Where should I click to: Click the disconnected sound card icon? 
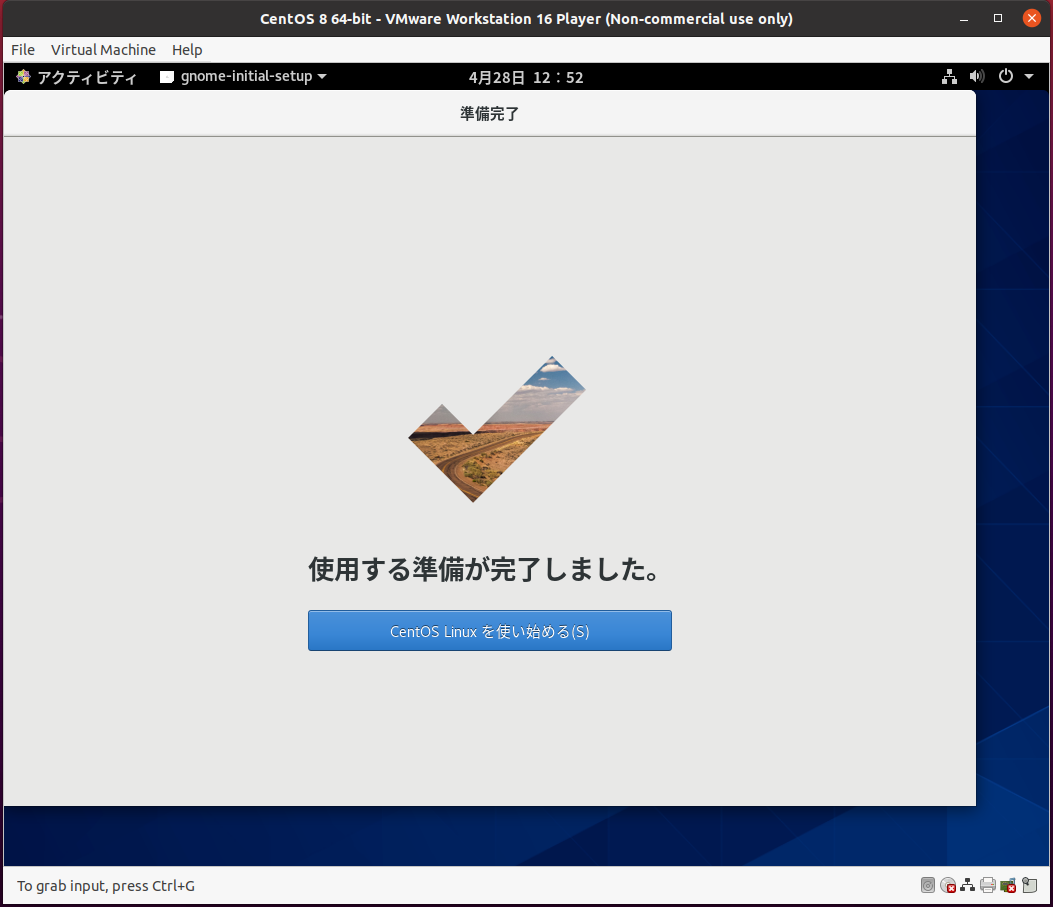[1008, 885]
